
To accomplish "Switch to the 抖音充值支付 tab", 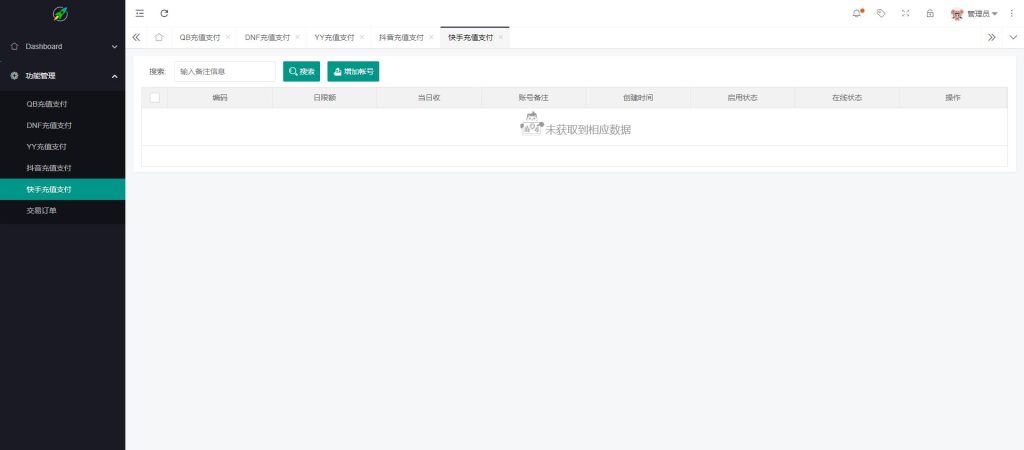I will click(x=401, y=37).
